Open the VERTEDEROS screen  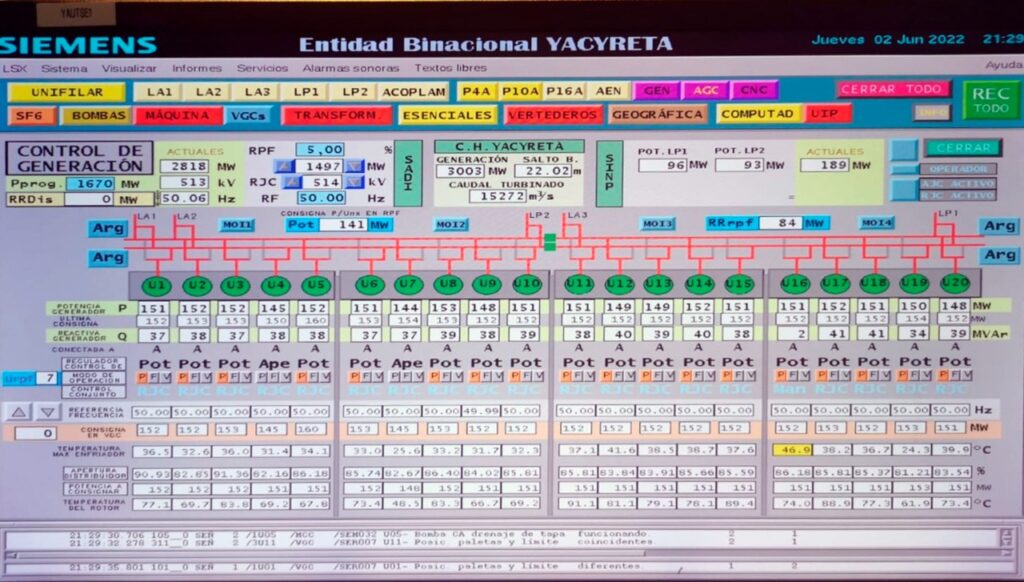coord(553,115)
